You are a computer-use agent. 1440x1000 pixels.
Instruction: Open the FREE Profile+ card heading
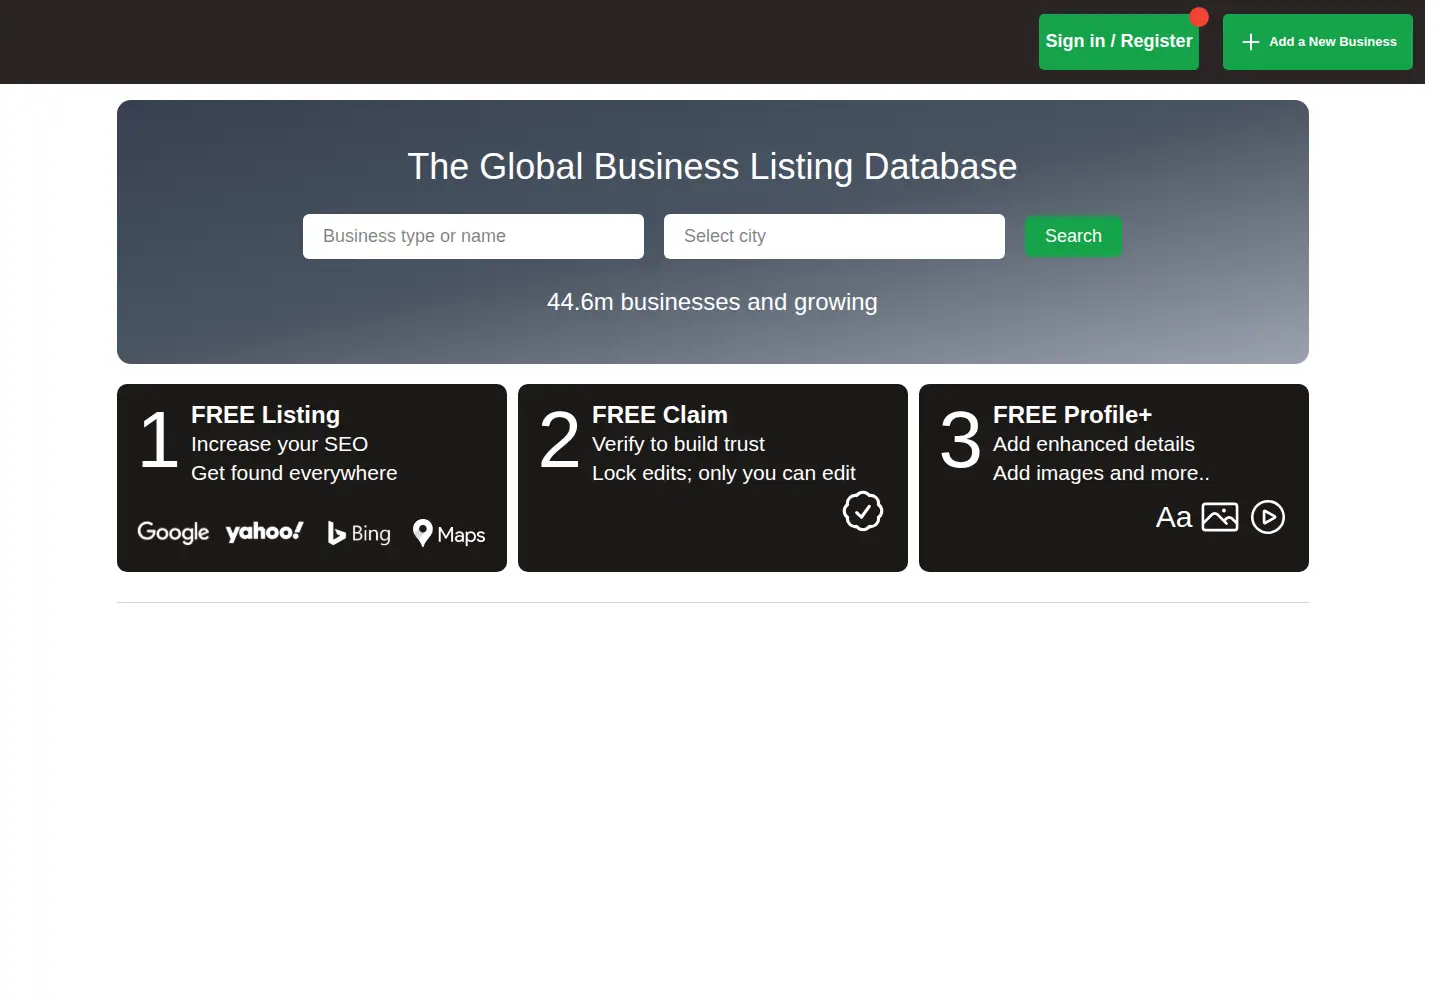click(1072, 415)
